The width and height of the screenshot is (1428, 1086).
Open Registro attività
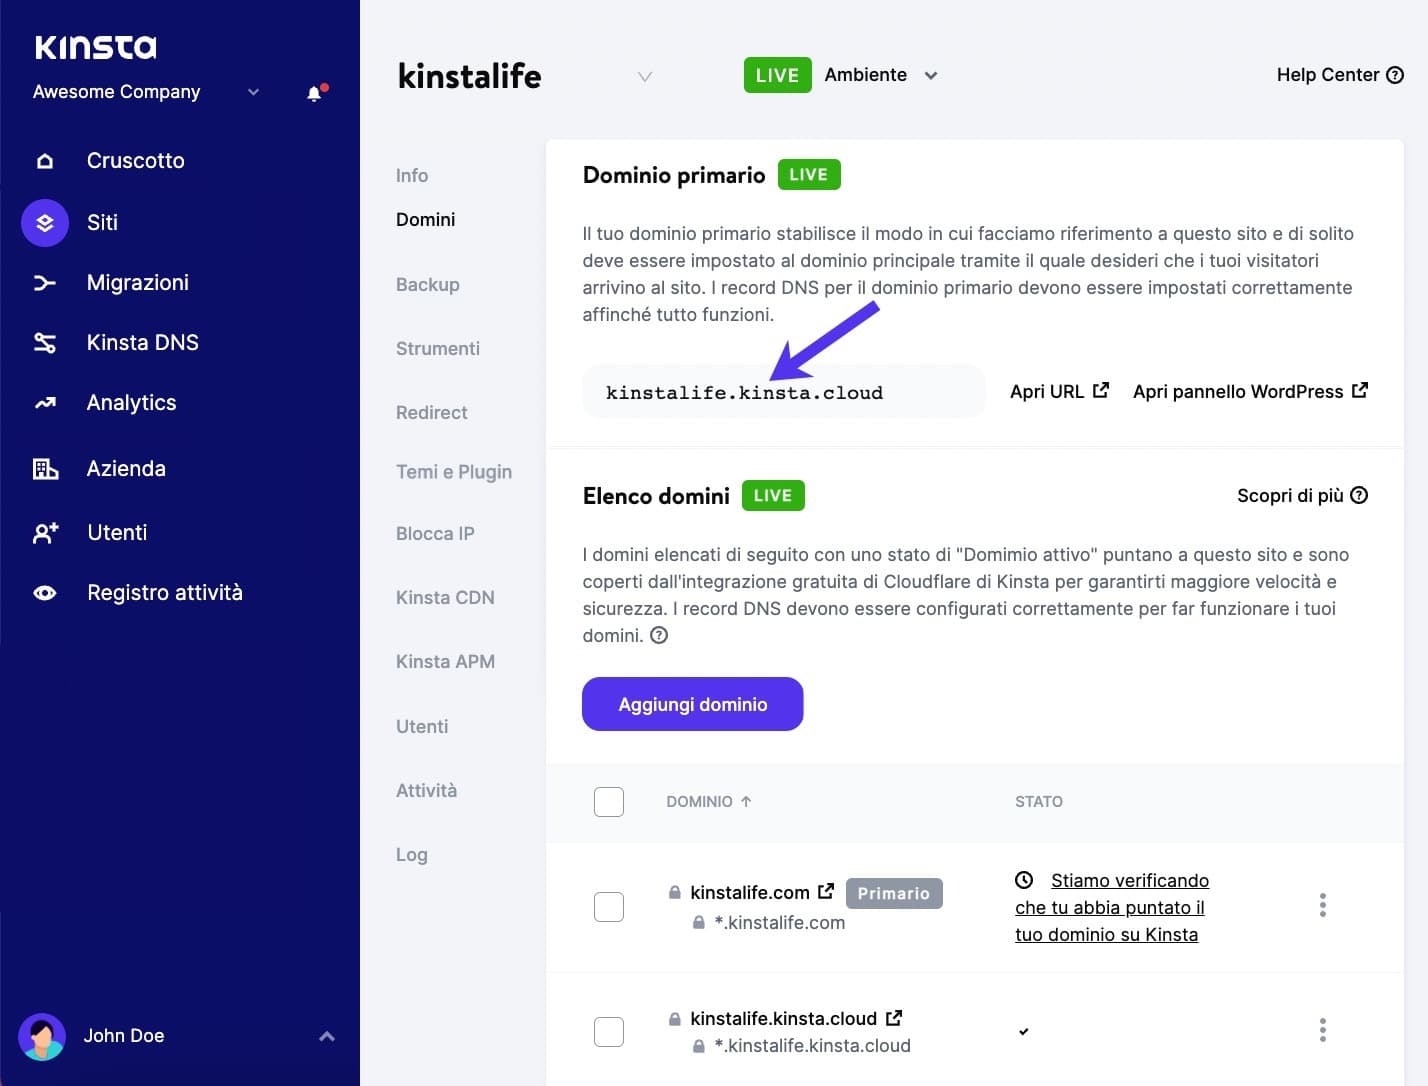pyautogui.click(x=164, y=592)
